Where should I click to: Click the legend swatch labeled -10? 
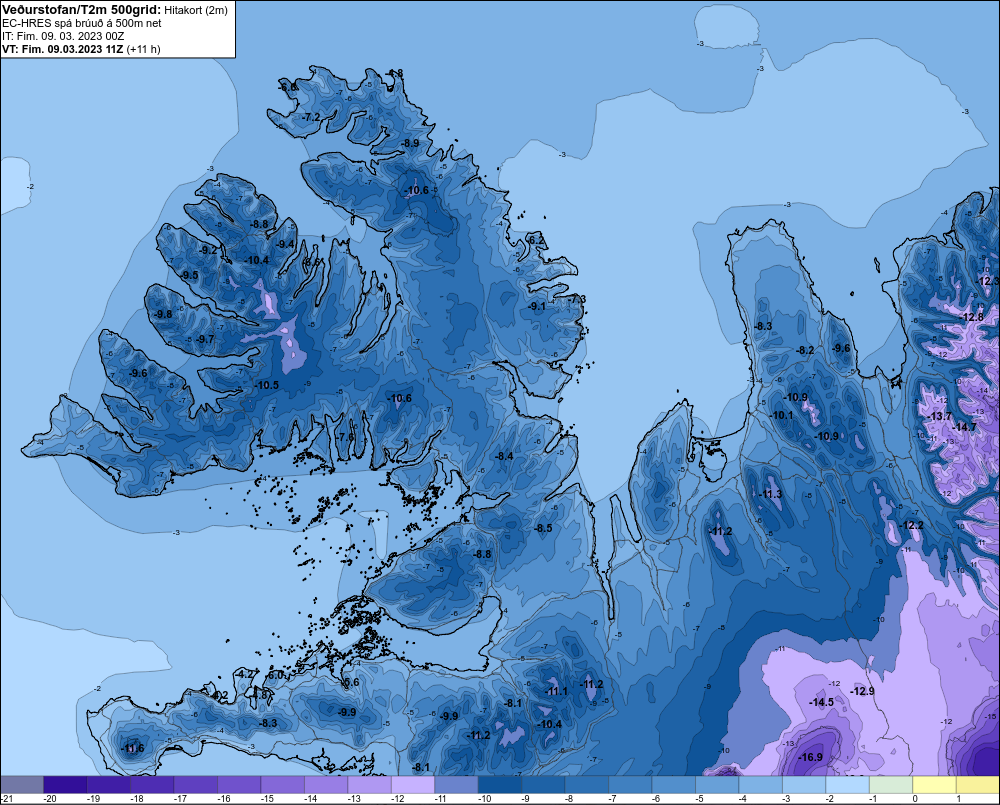[x=499, y=784]
